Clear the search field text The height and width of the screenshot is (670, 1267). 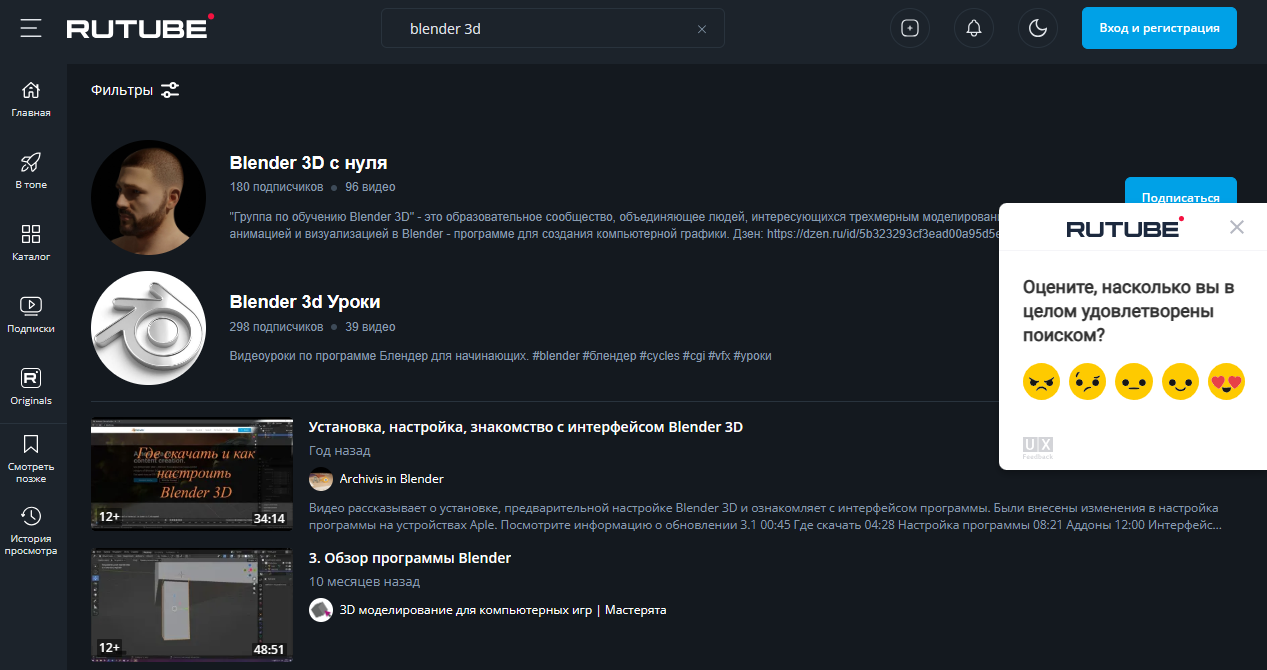point(702,29)
